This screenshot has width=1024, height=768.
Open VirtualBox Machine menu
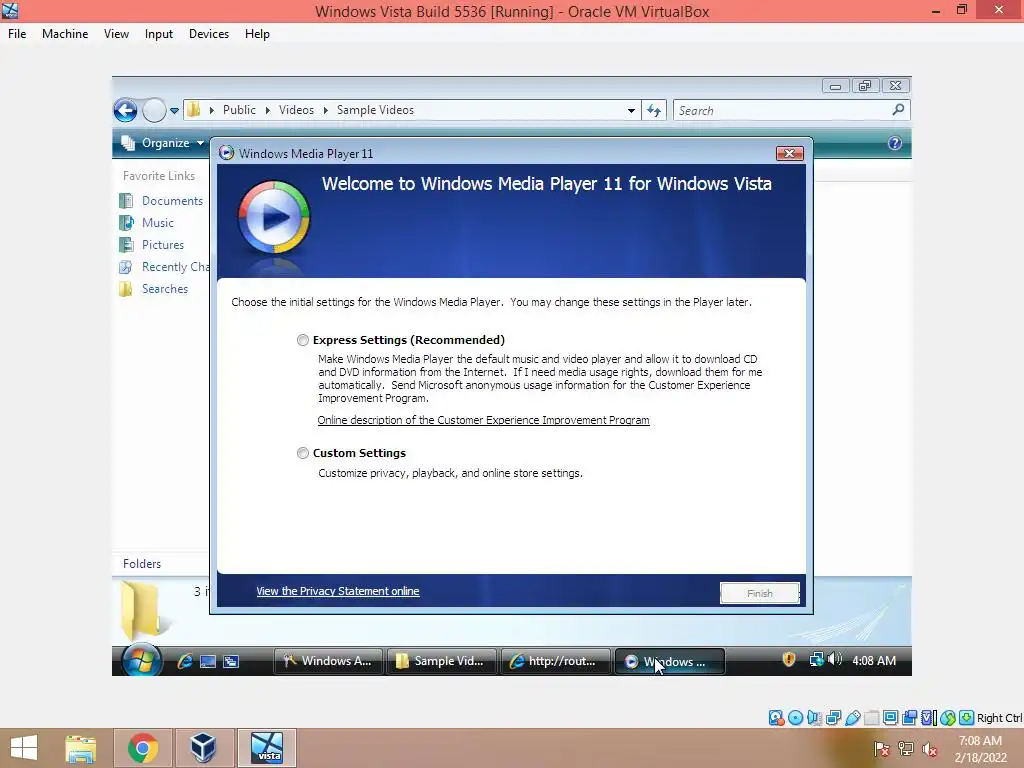(x=65, y=34)
